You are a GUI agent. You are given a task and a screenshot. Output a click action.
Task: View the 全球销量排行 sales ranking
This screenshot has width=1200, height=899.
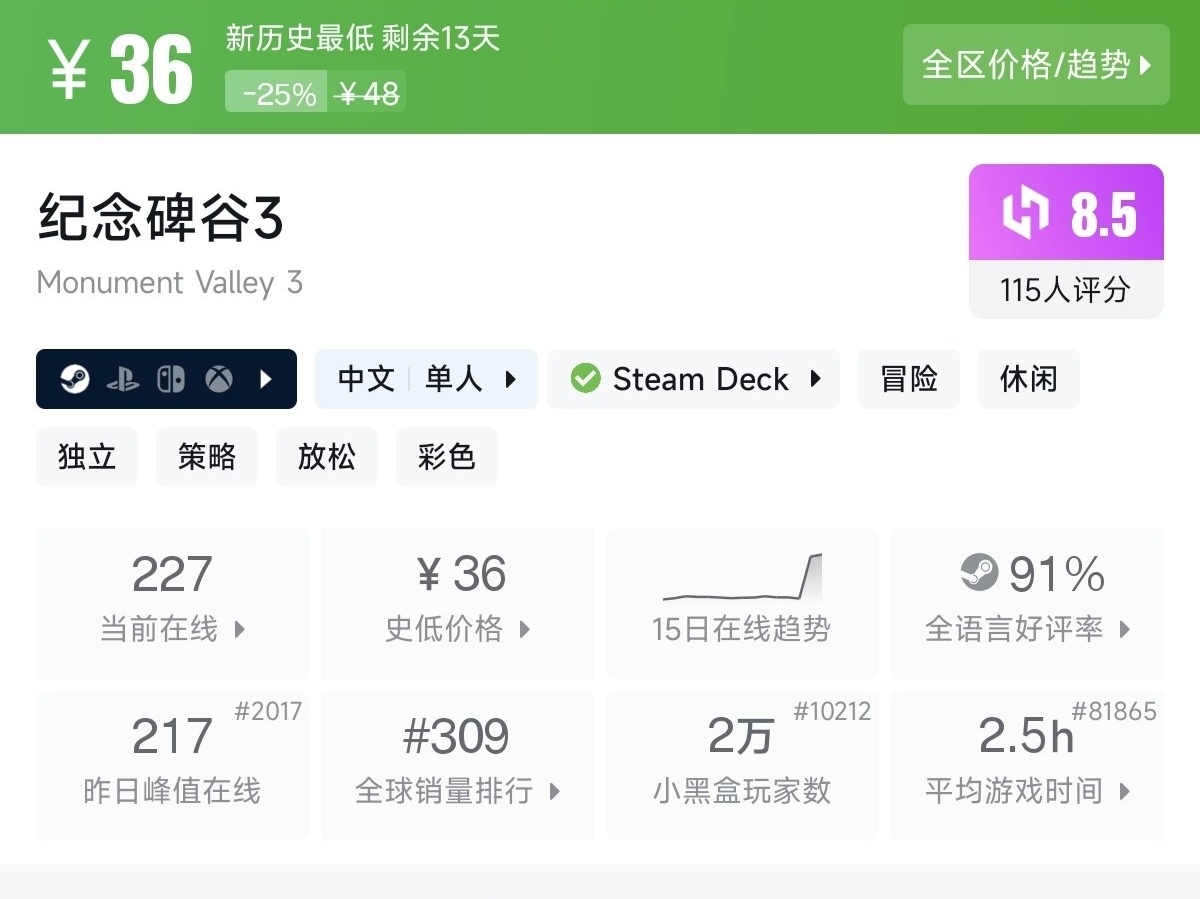[457, 765]
